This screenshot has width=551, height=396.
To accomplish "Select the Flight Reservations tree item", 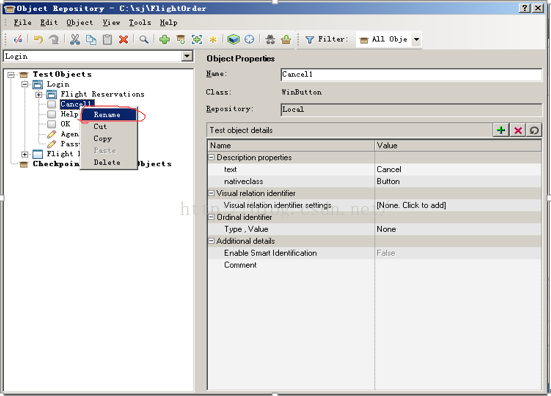I will point(102,94).
